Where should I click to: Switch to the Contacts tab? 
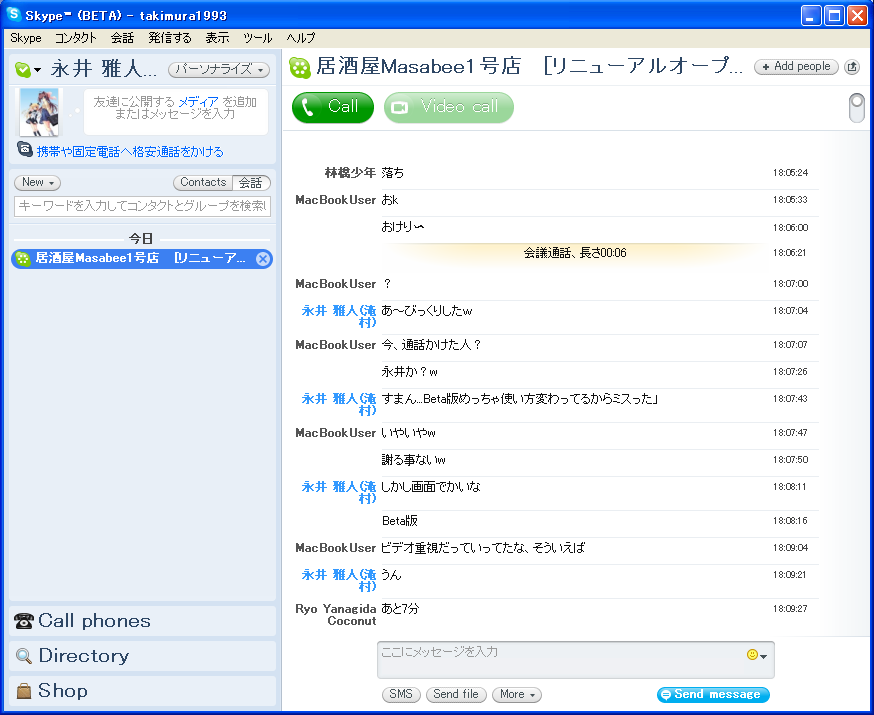point(203,182)
